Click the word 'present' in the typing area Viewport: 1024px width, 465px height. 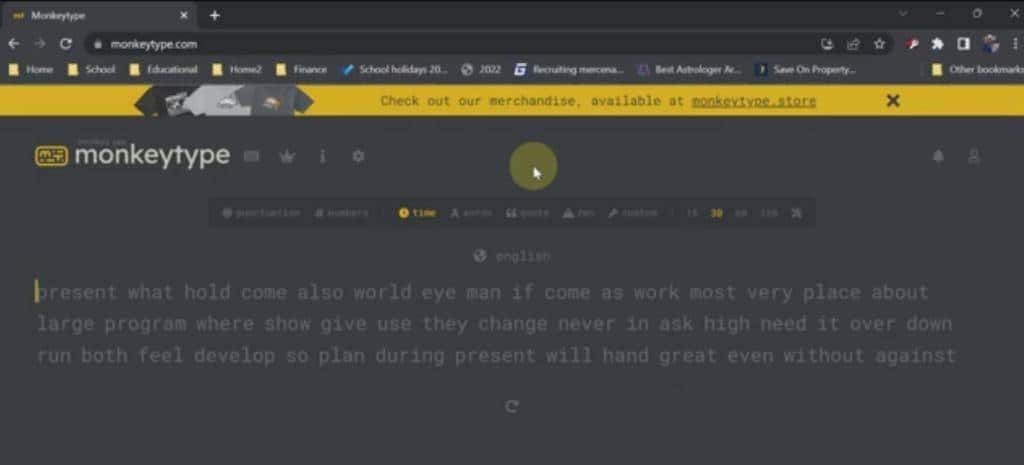coord(76,293)
